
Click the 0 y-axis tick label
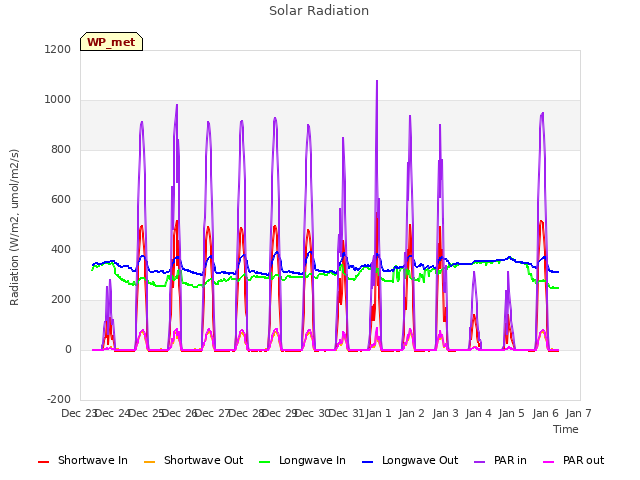(68, 350)
